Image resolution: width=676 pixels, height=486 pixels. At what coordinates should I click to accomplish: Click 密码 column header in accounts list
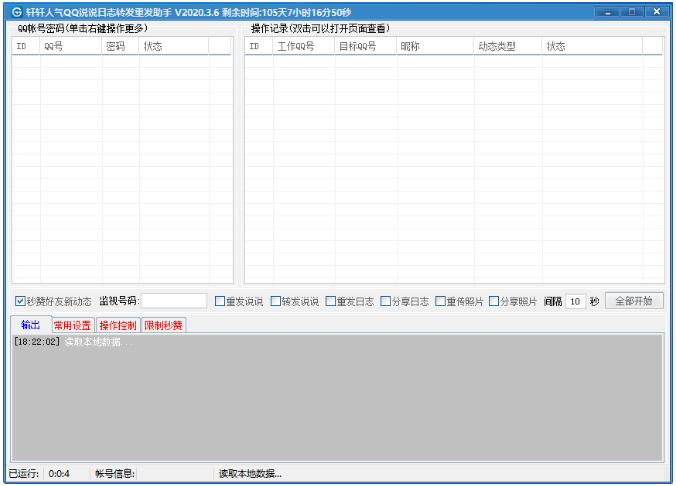point(120,46)
